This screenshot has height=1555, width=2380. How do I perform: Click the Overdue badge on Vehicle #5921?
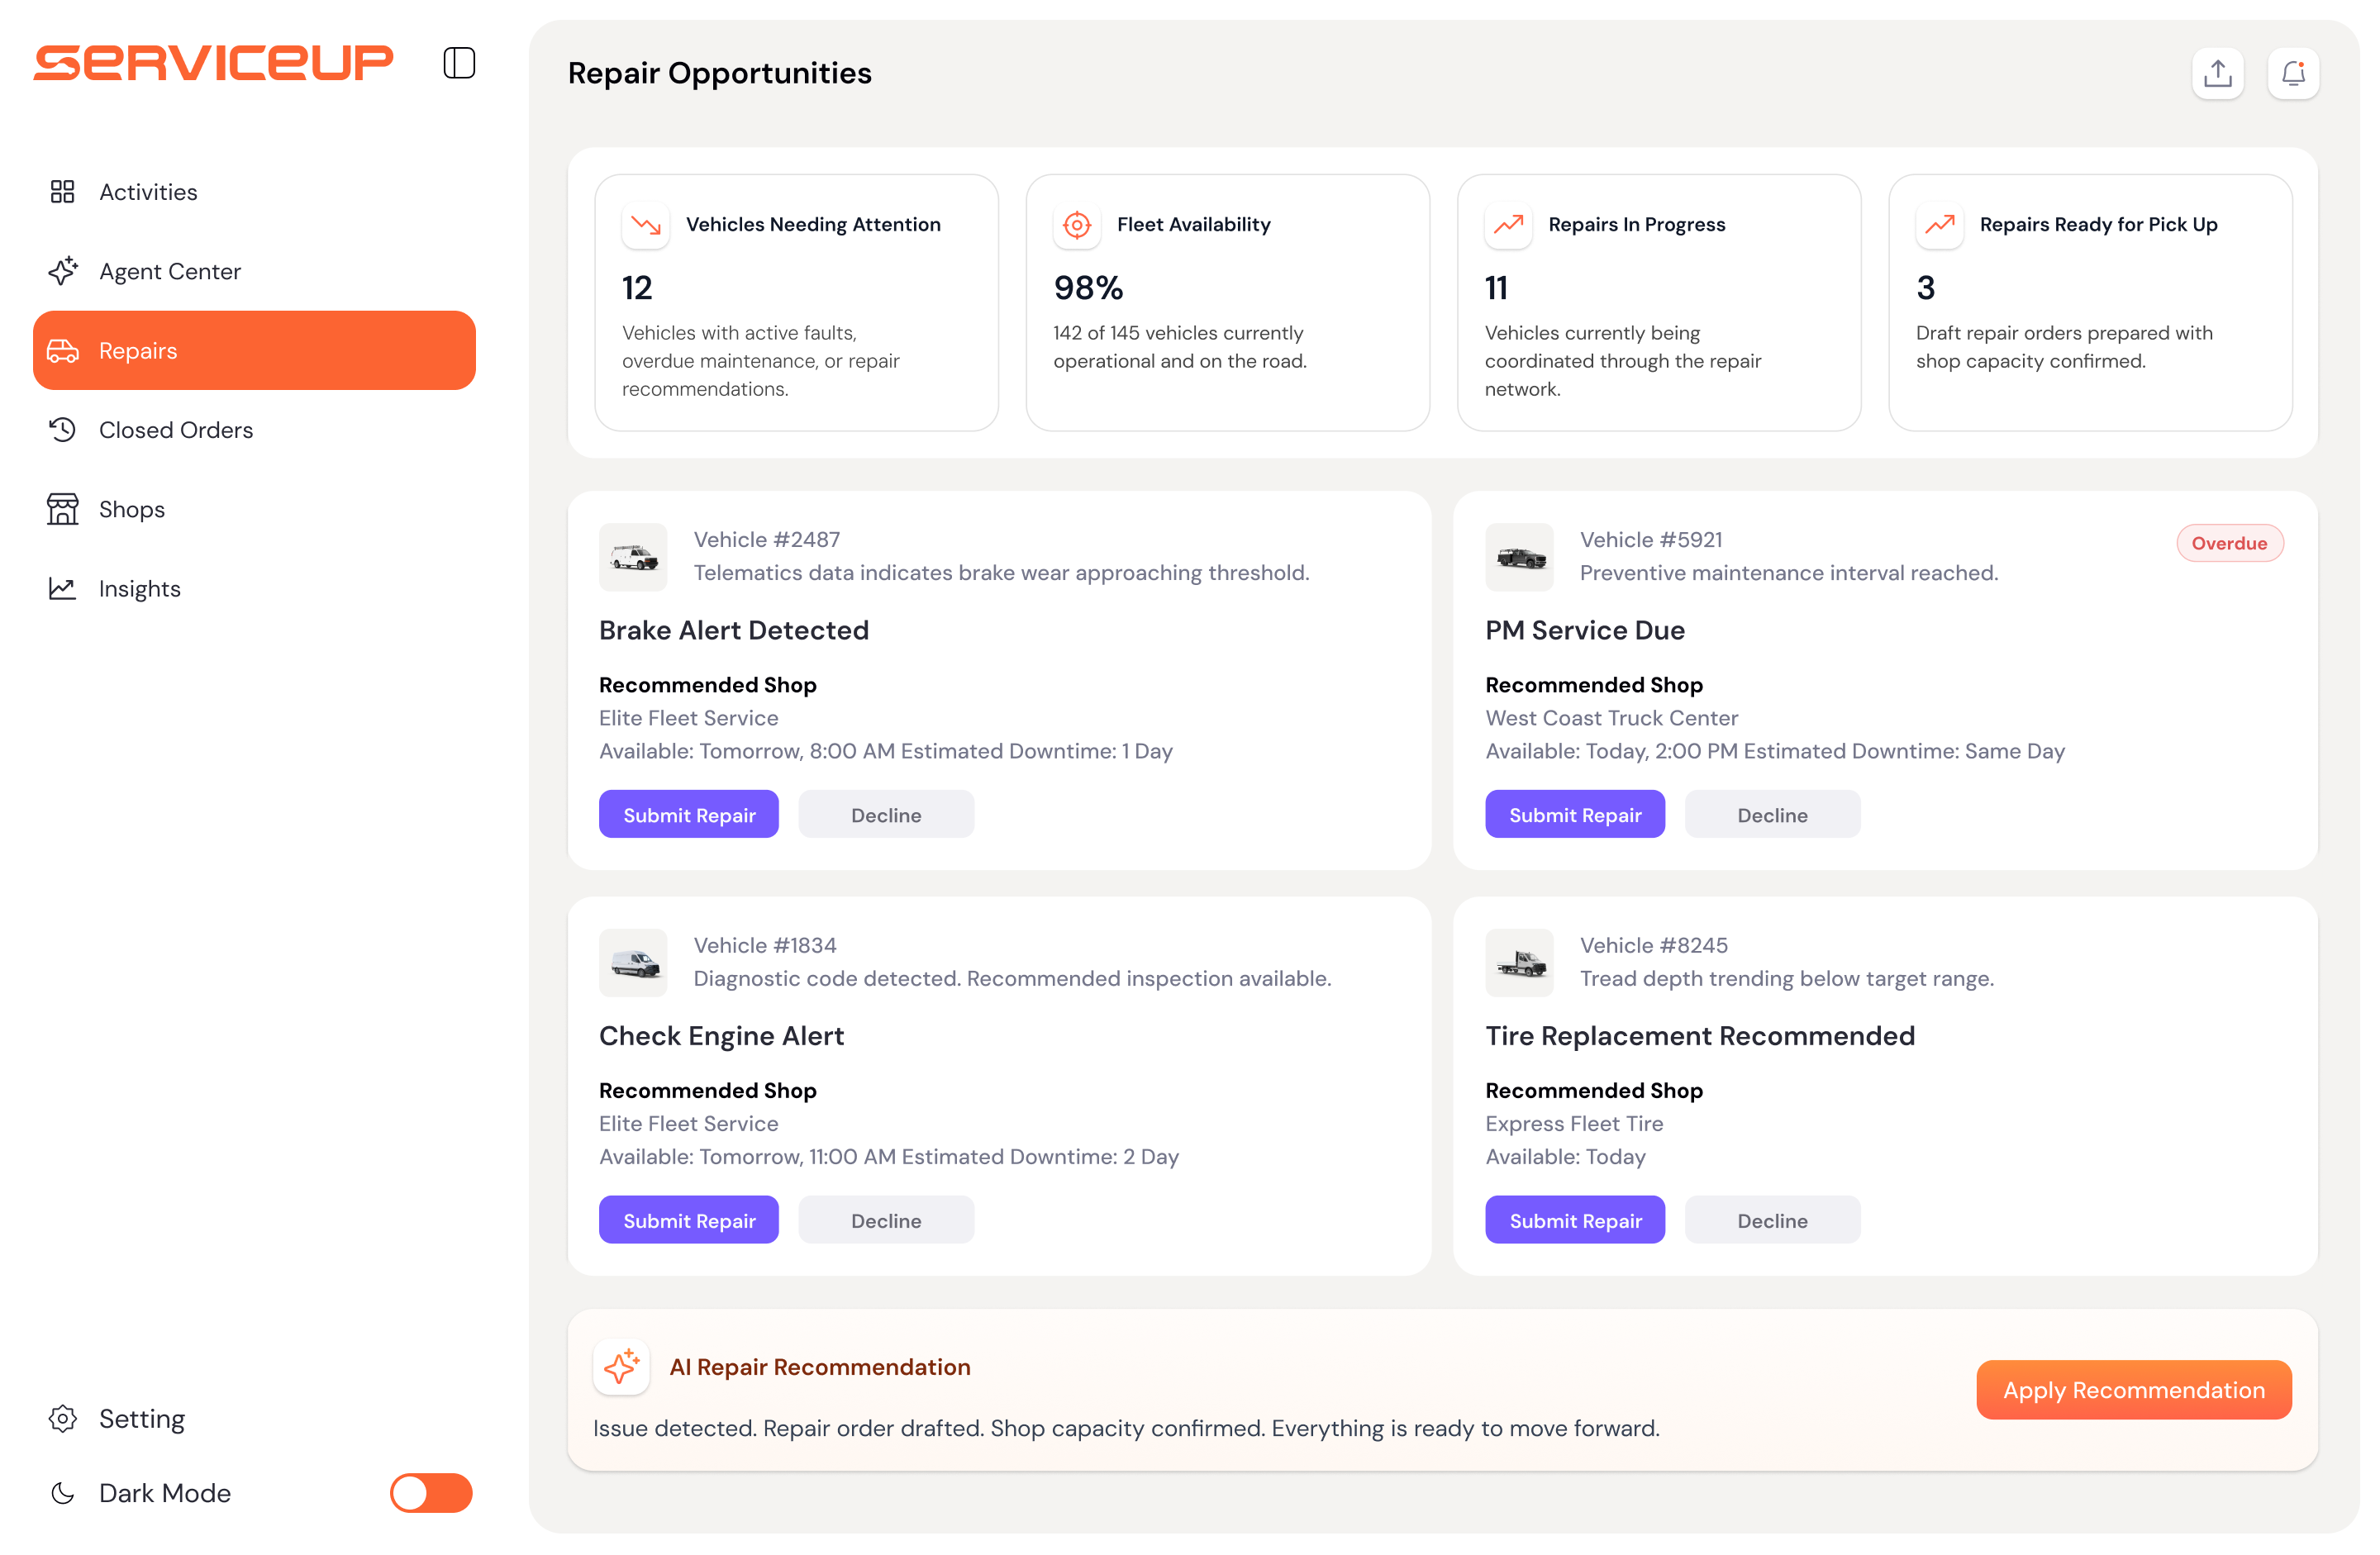tap(2229, 543)
